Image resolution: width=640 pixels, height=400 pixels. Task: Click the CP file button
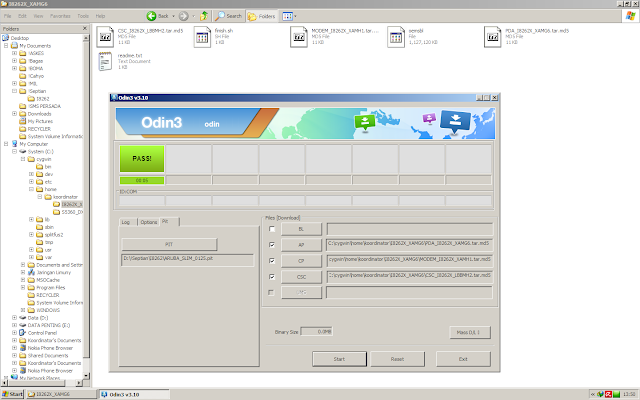click(301, 261)
